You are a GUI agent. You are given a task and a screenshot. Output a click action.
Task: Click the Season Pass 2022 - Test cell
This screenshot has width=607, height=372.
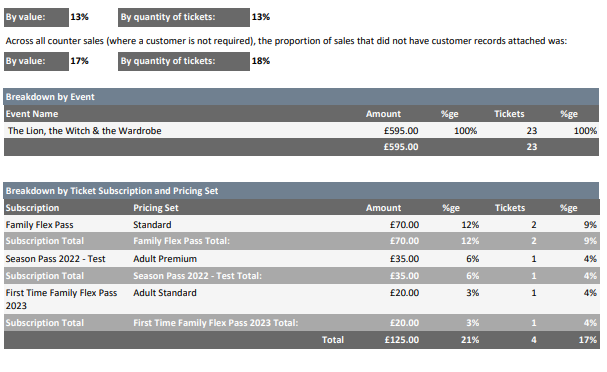point(55,259)
